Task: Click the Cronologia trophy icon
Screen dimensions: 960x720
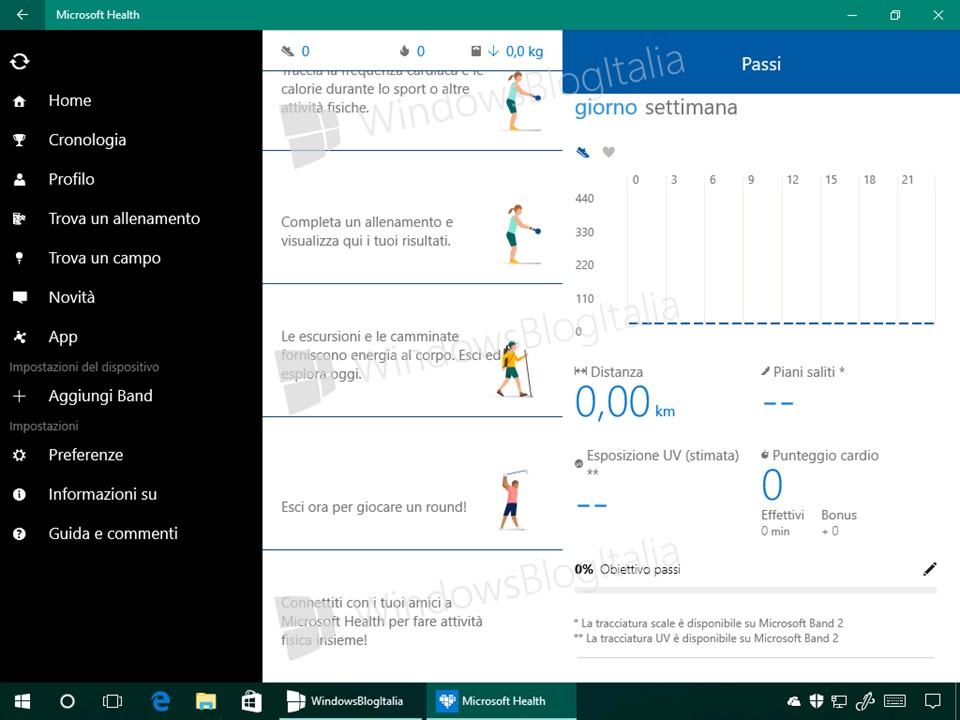Action: [x=20, y=140]
